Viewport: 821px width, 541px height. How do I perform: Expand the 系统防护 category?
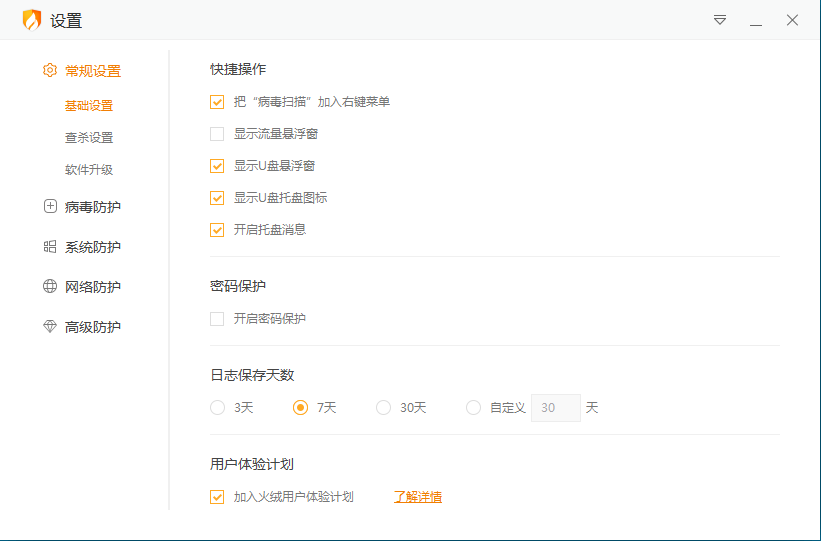[x=92, y=247]
